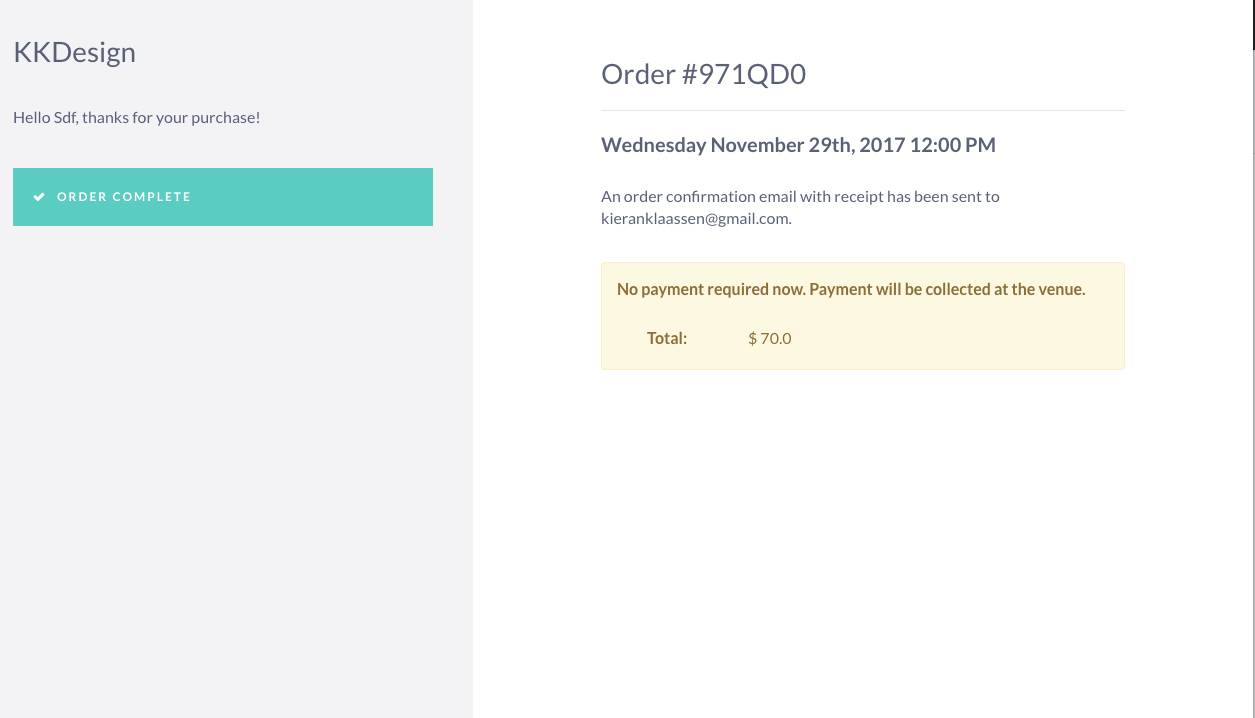The width and height of the screenshot is (1255, 718).
Task: Click the checkmark icon on Order Complete banner
Action: point(39,196)
